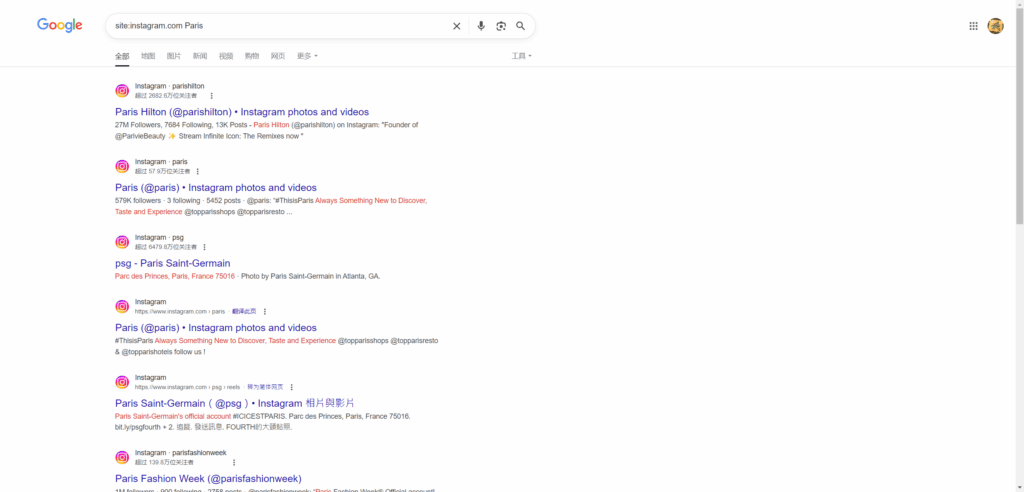Open more options for parisfashionweek result
The width and height of the screenshot is (1024, 492).
(x=234, y=463)
